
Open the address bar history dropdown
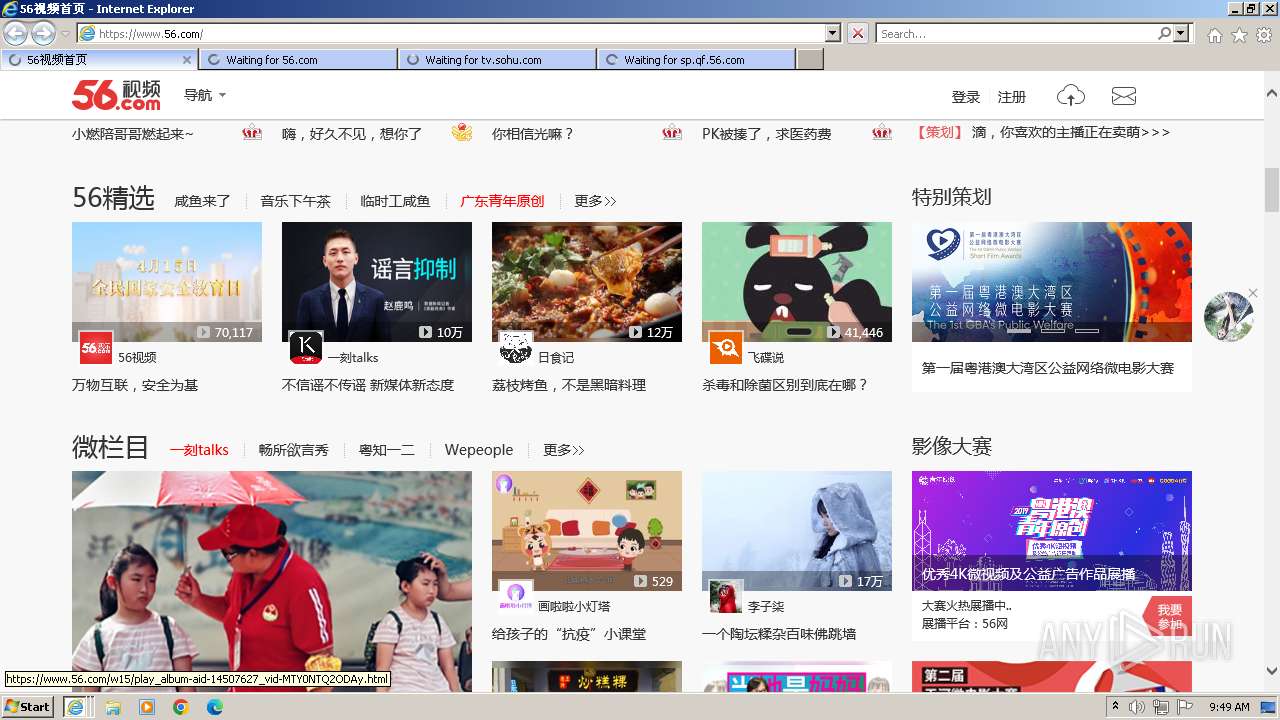[x=833, y=33]
